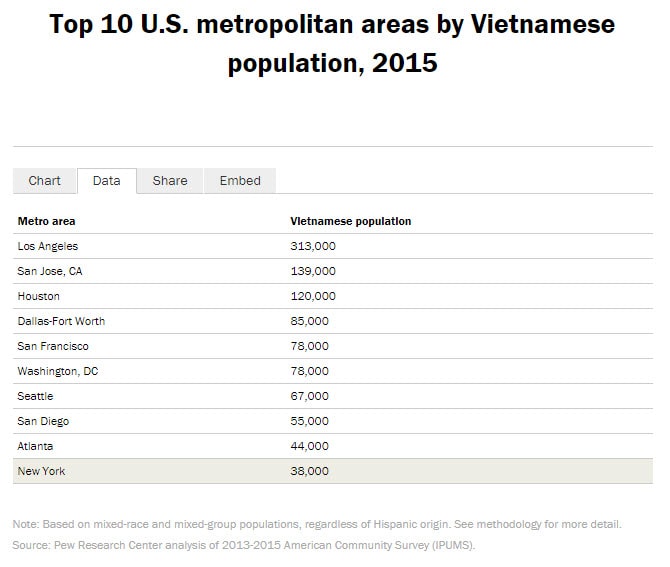The width and height of the screenshot is (670, 567).
Task: Select the Houston table row
Action: (39, 296)
